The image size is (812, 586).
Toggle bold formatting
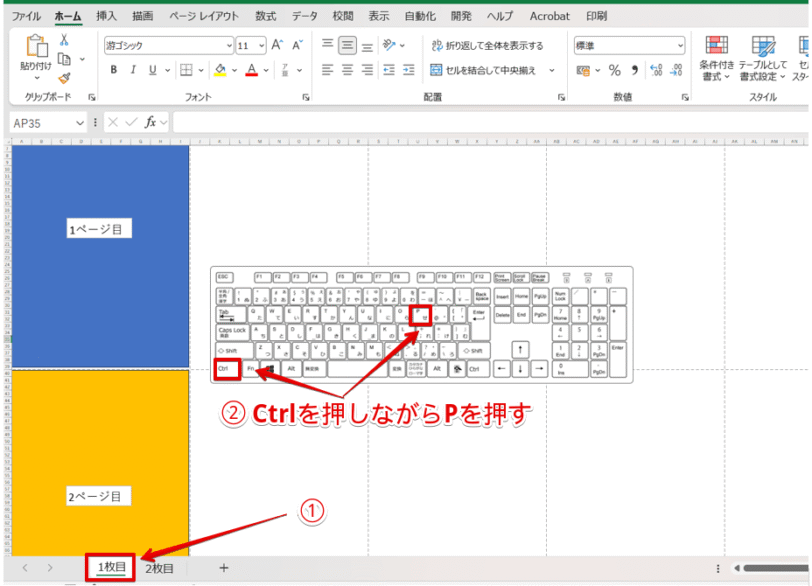pos(114,69)
